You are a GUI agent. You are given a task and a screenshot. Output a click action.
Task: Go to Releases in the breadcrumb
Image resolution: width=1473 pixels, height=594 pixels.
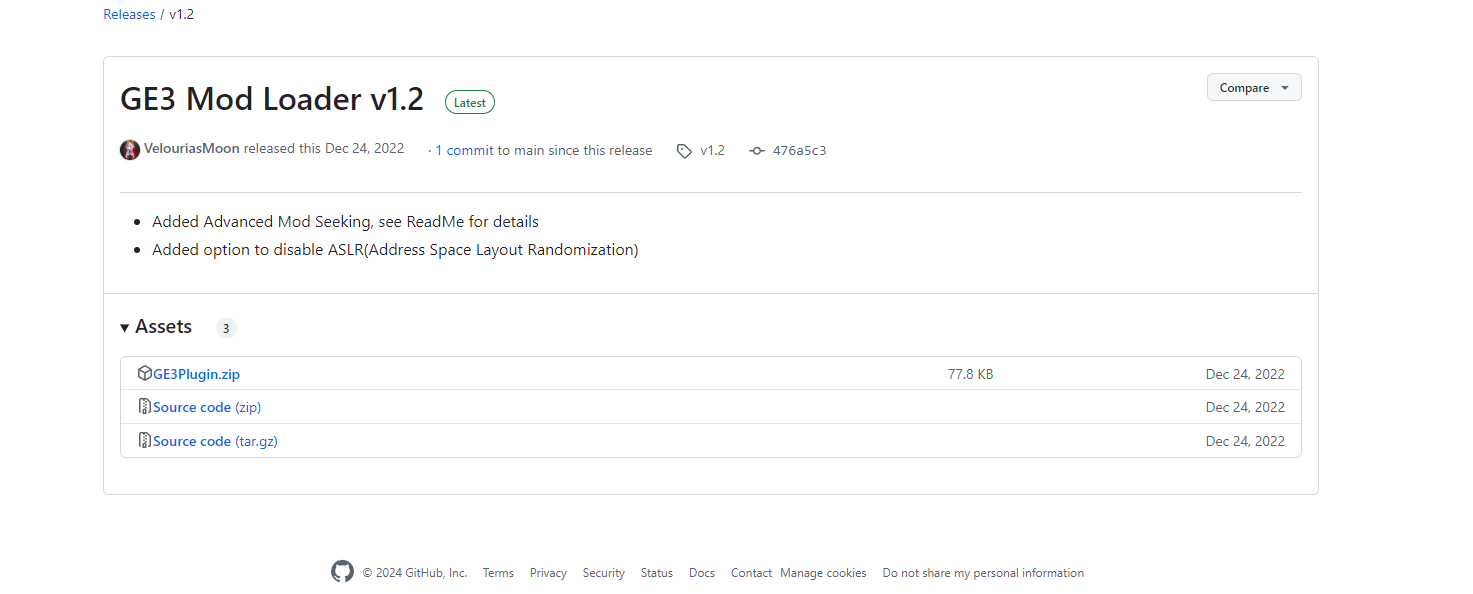(x=129, y=15)
